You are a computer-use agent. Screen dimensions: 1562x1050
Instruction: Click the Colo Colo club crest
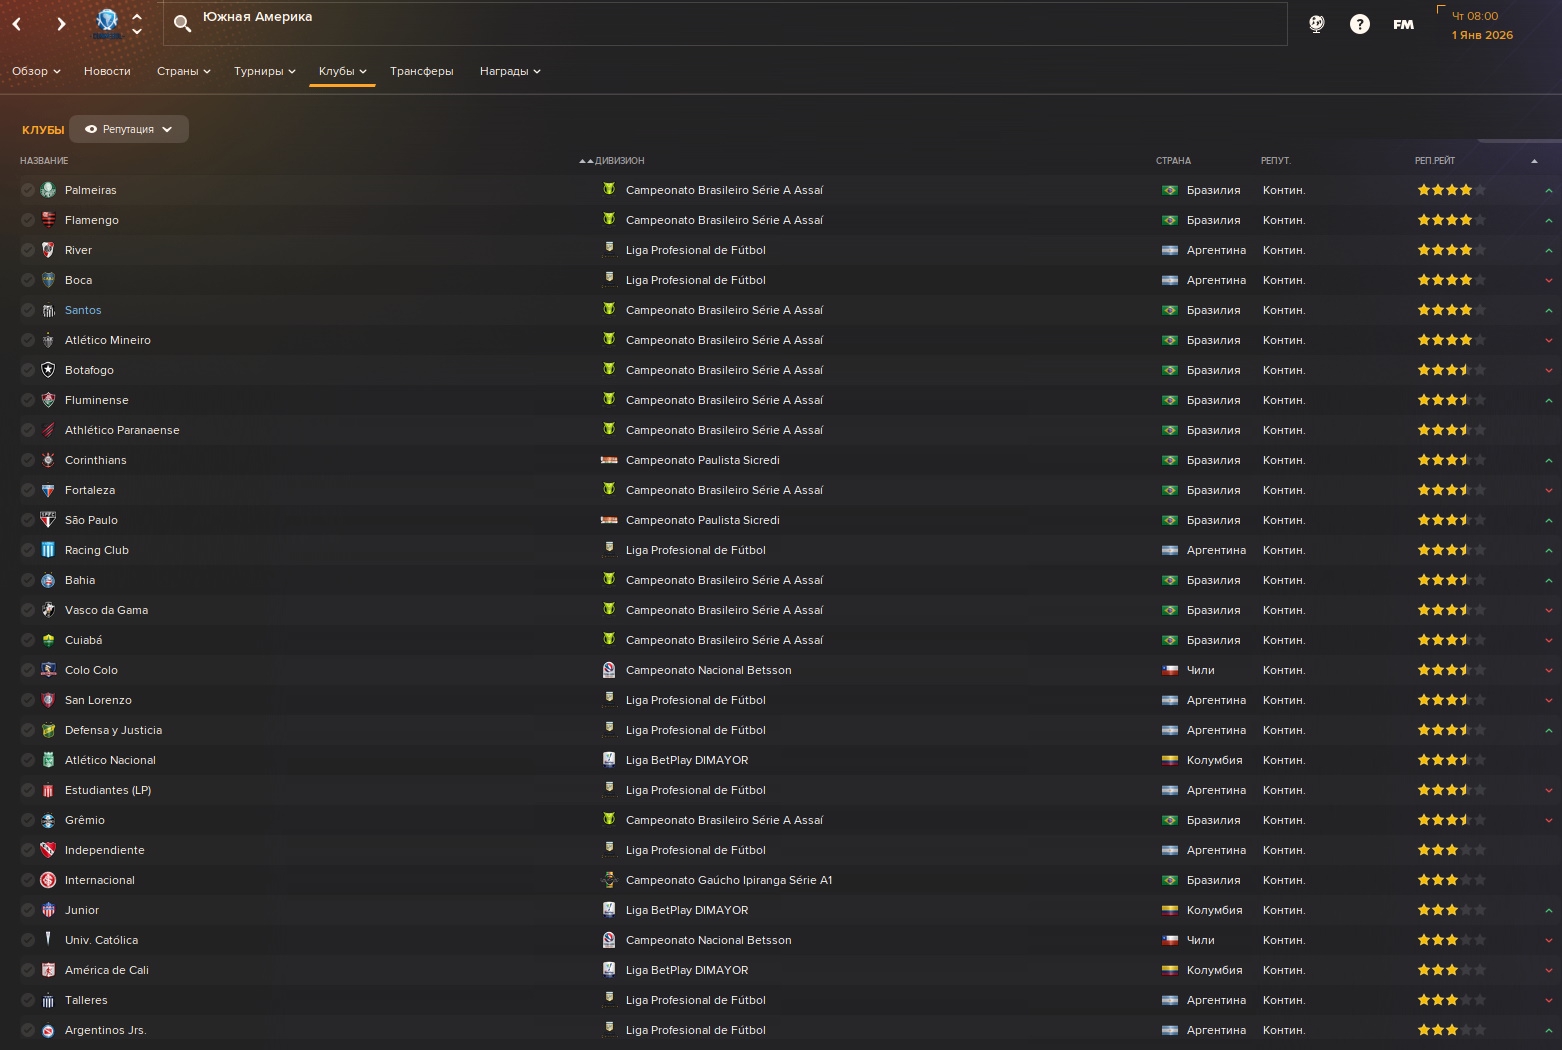[x=48, y=670]
